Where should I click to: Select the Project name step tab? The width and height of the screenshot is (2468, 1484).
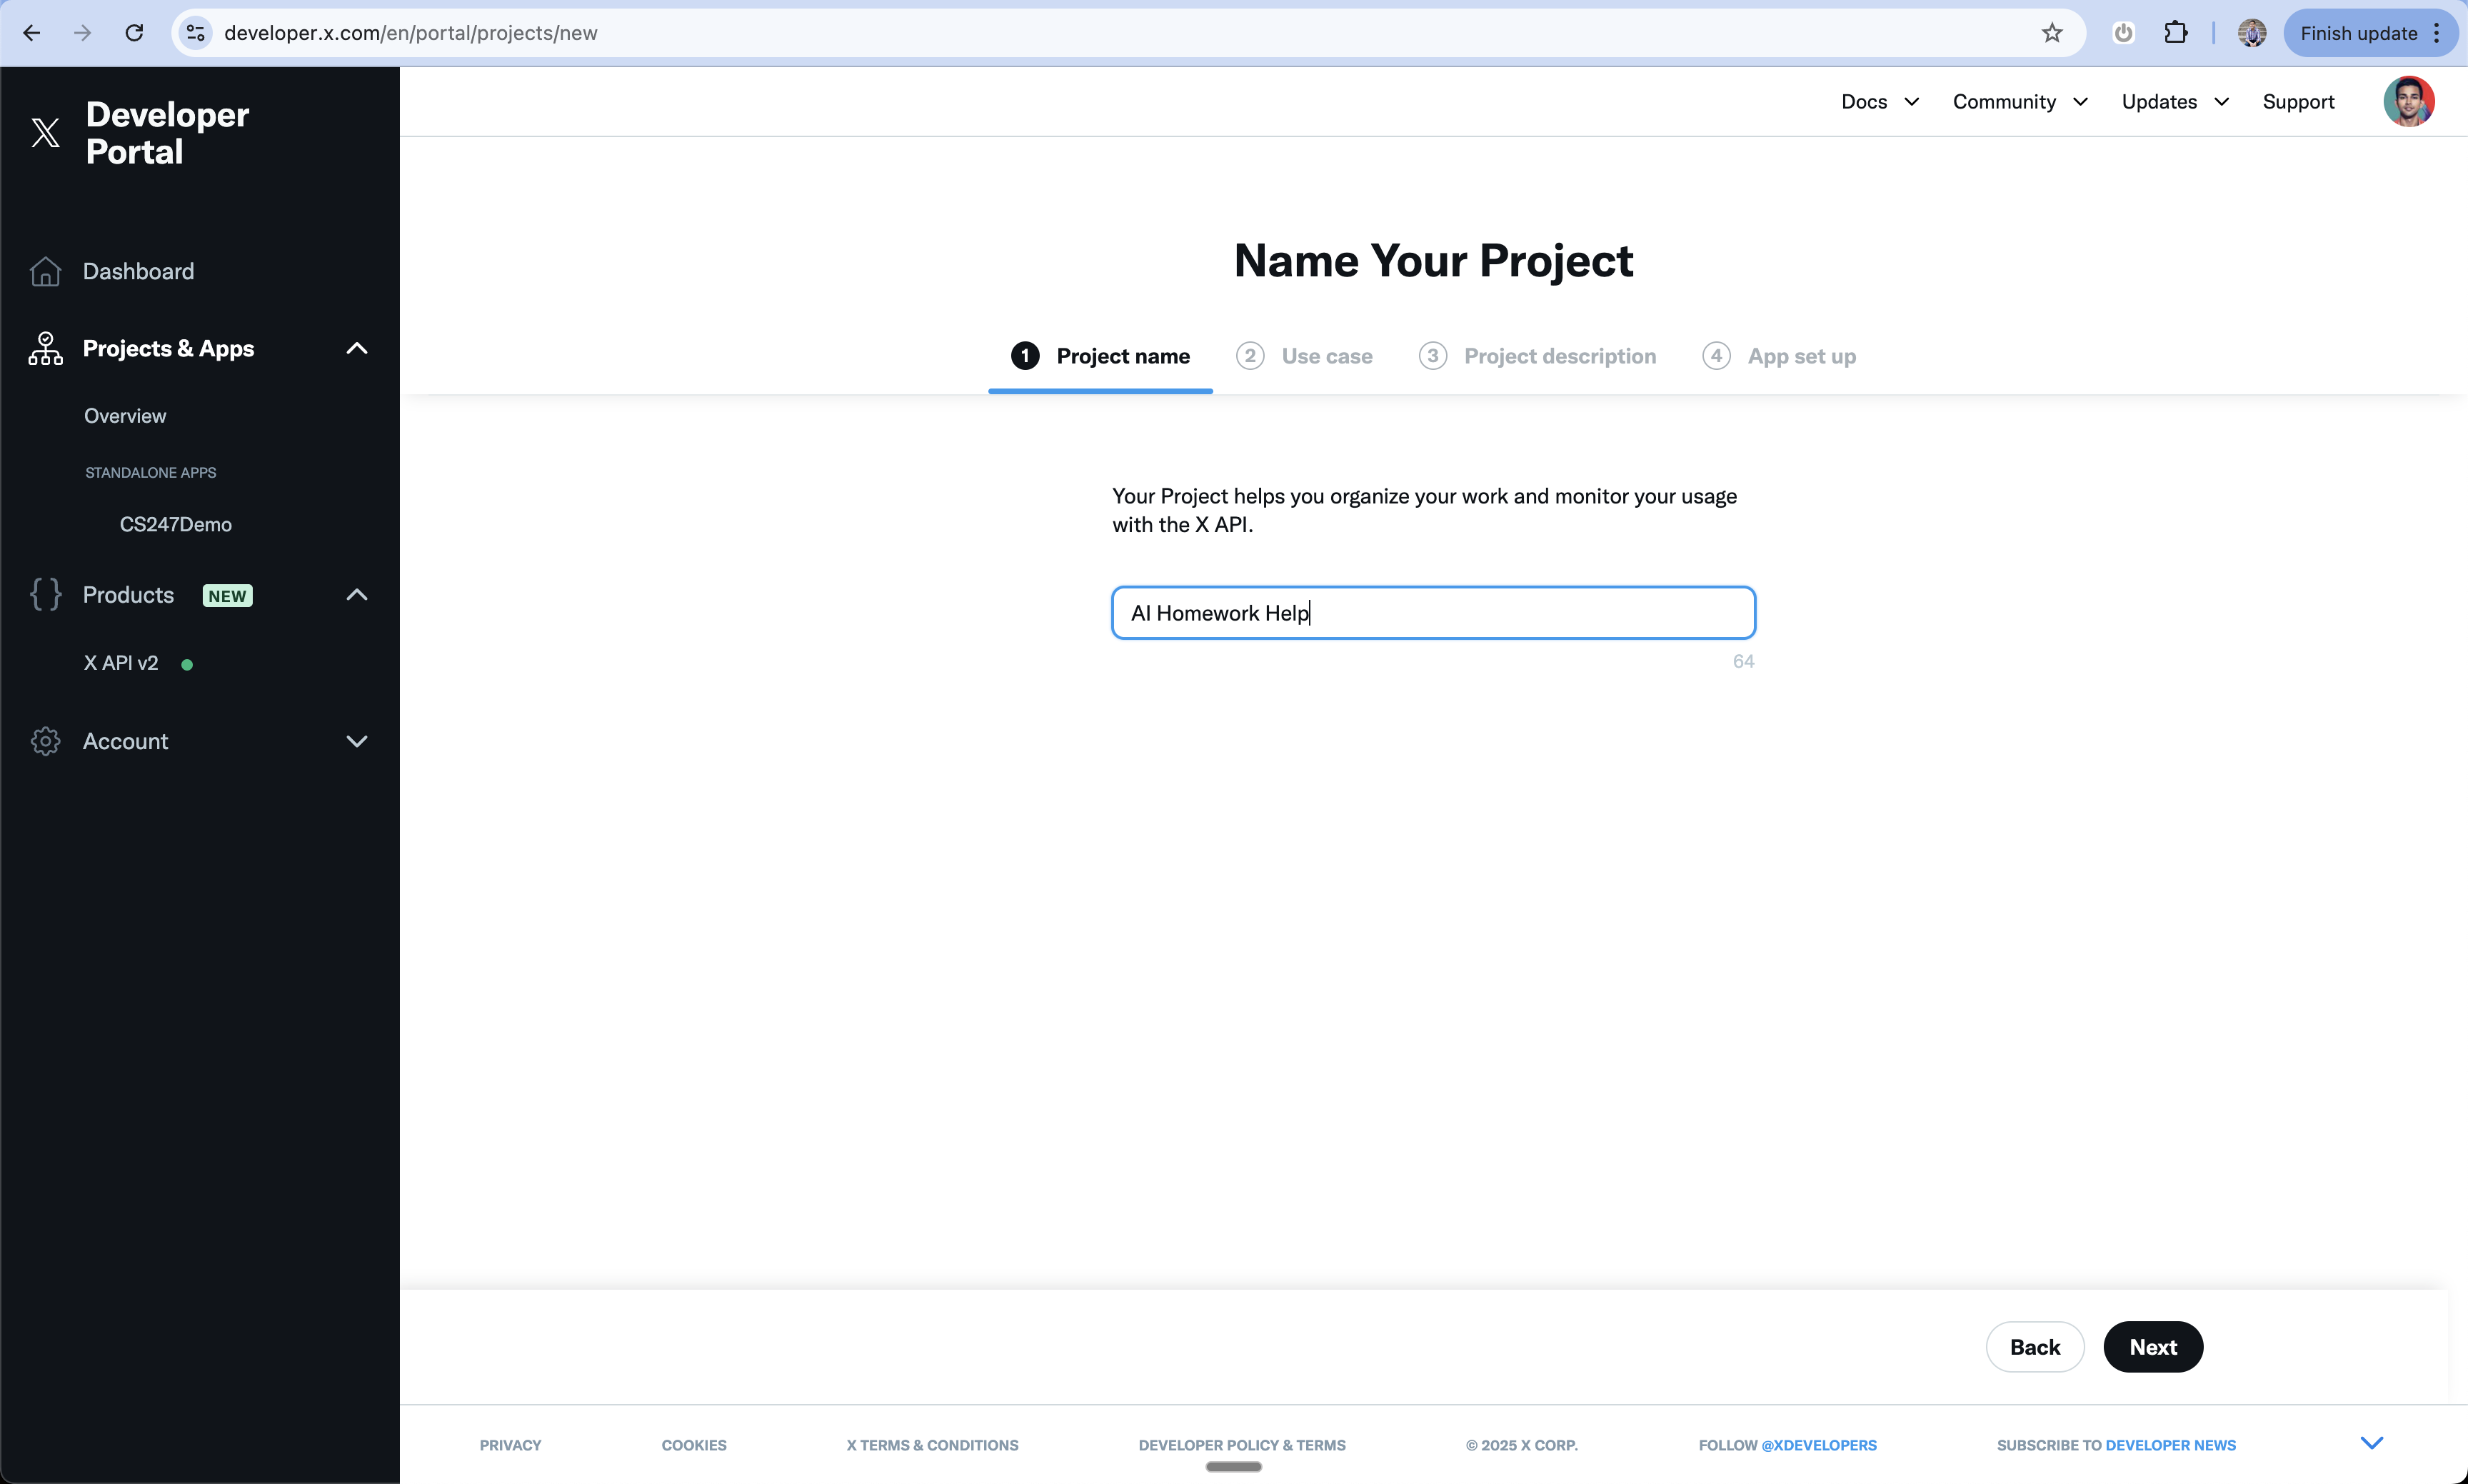click(x=1100, y=357)
